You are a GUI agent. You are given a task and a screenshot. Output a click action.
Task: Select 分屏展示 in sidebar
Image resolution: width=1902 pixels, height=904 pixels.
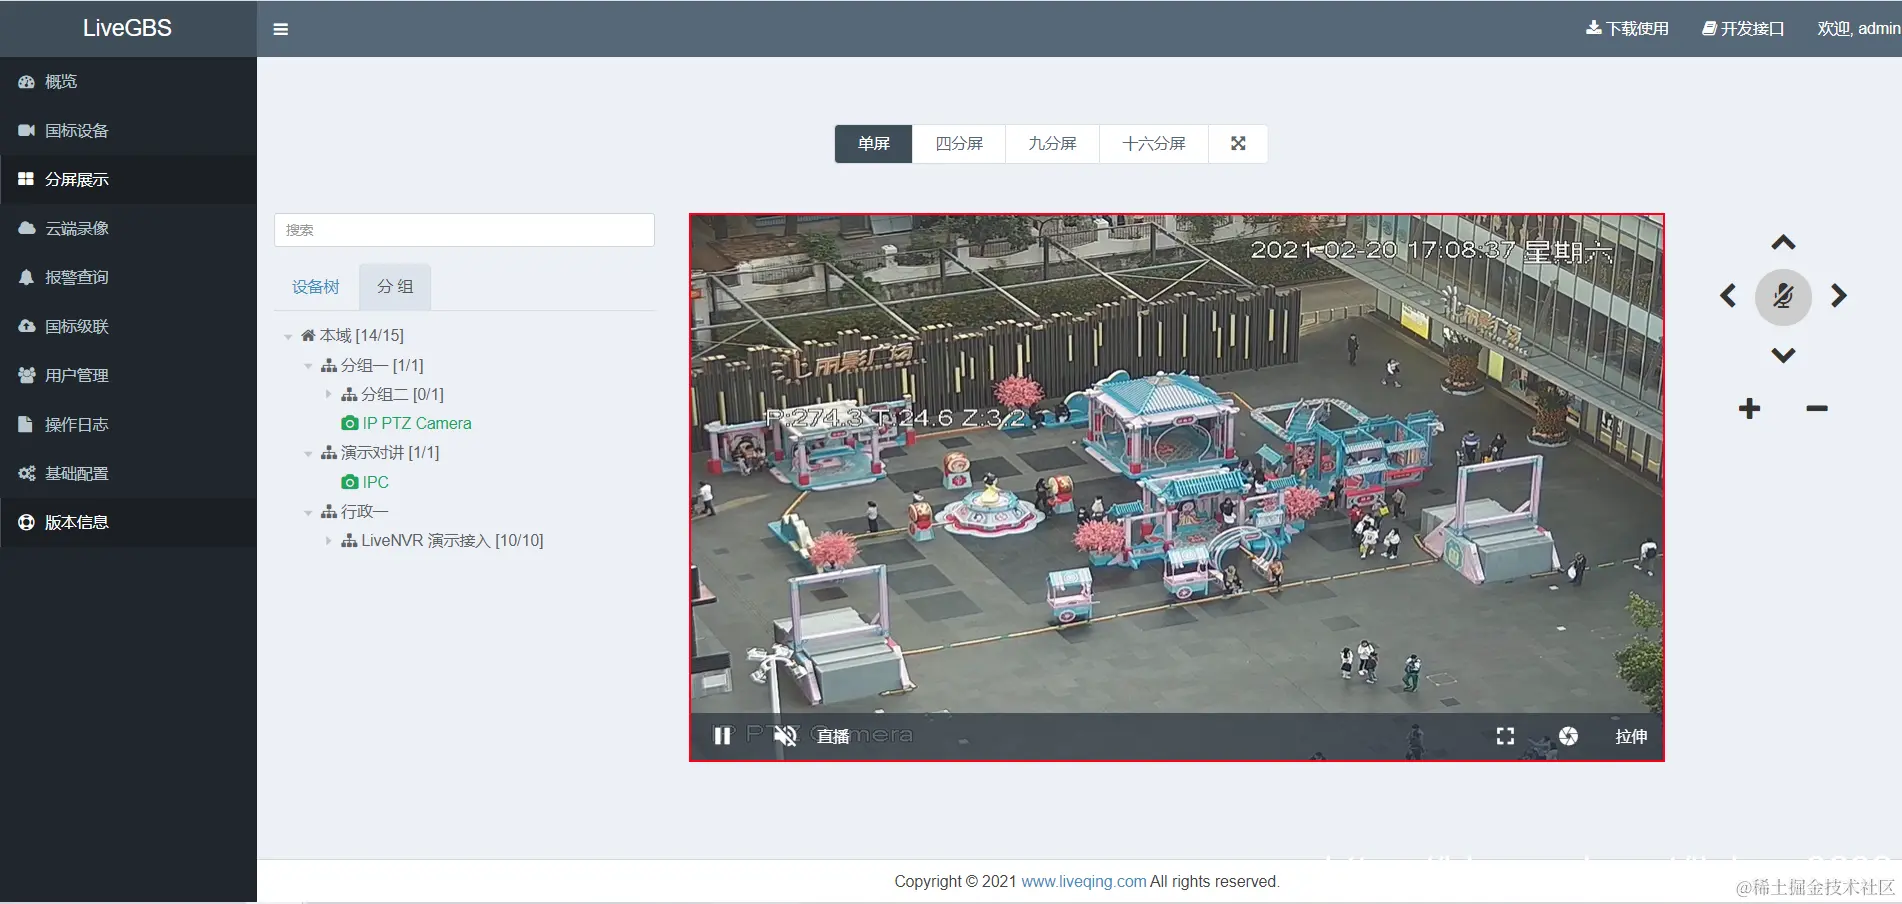coord(128,180)
